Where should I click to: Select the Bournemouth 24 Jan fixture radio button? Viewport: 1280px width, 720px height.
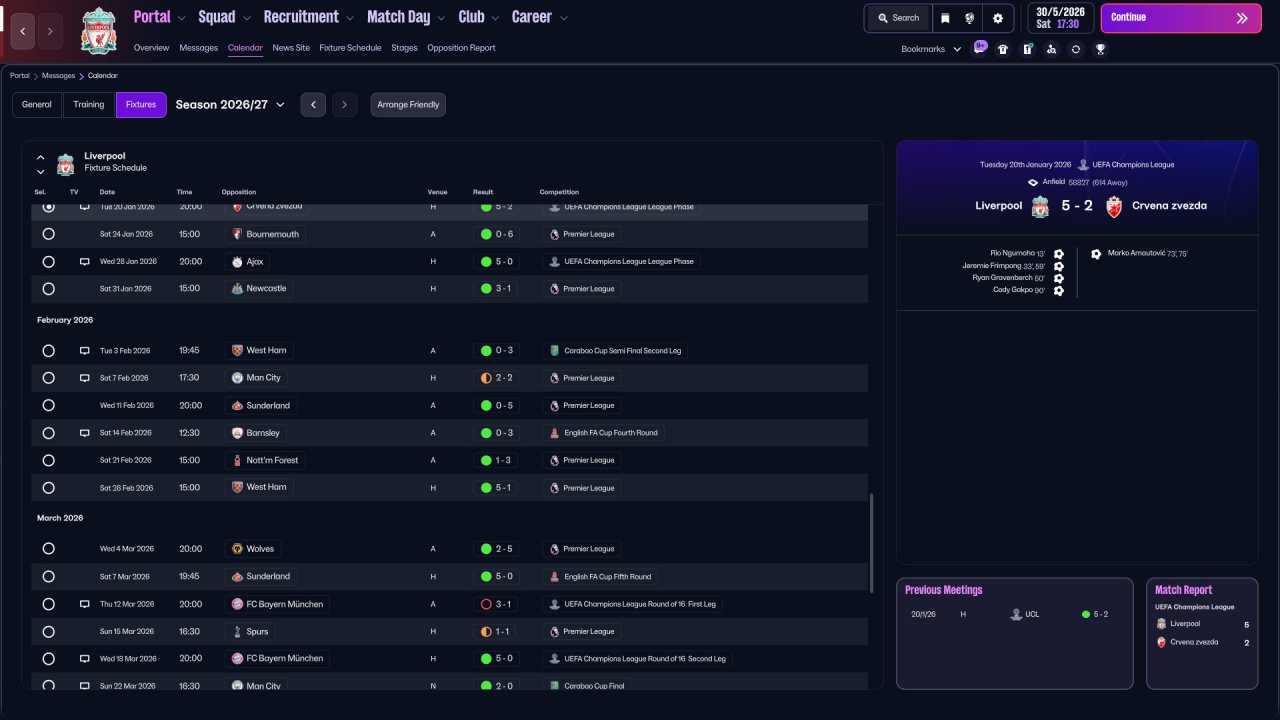pyautogui.click(x=48, y=234)
